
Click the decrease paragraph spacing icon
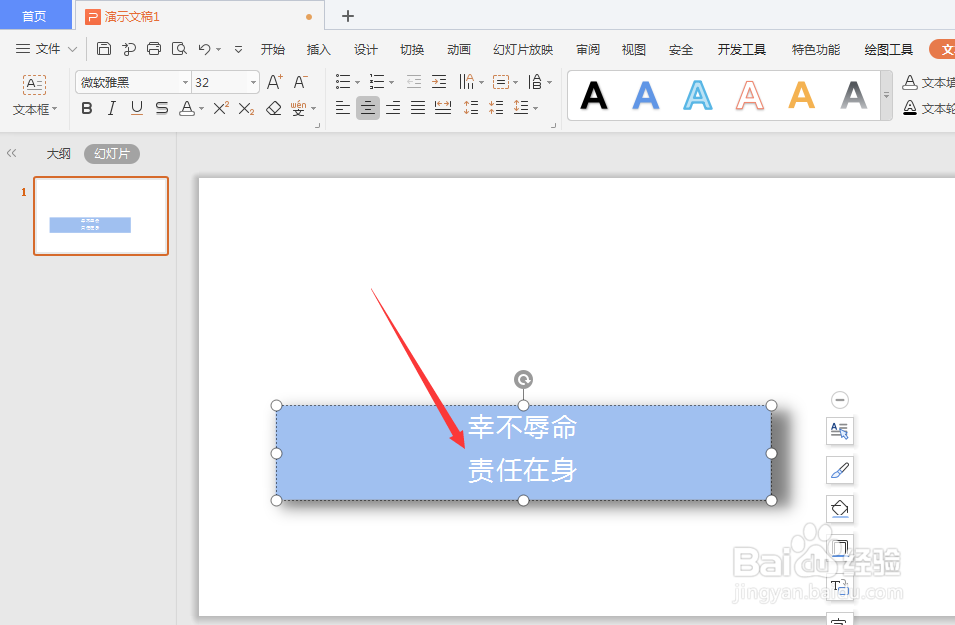[496, 108]
